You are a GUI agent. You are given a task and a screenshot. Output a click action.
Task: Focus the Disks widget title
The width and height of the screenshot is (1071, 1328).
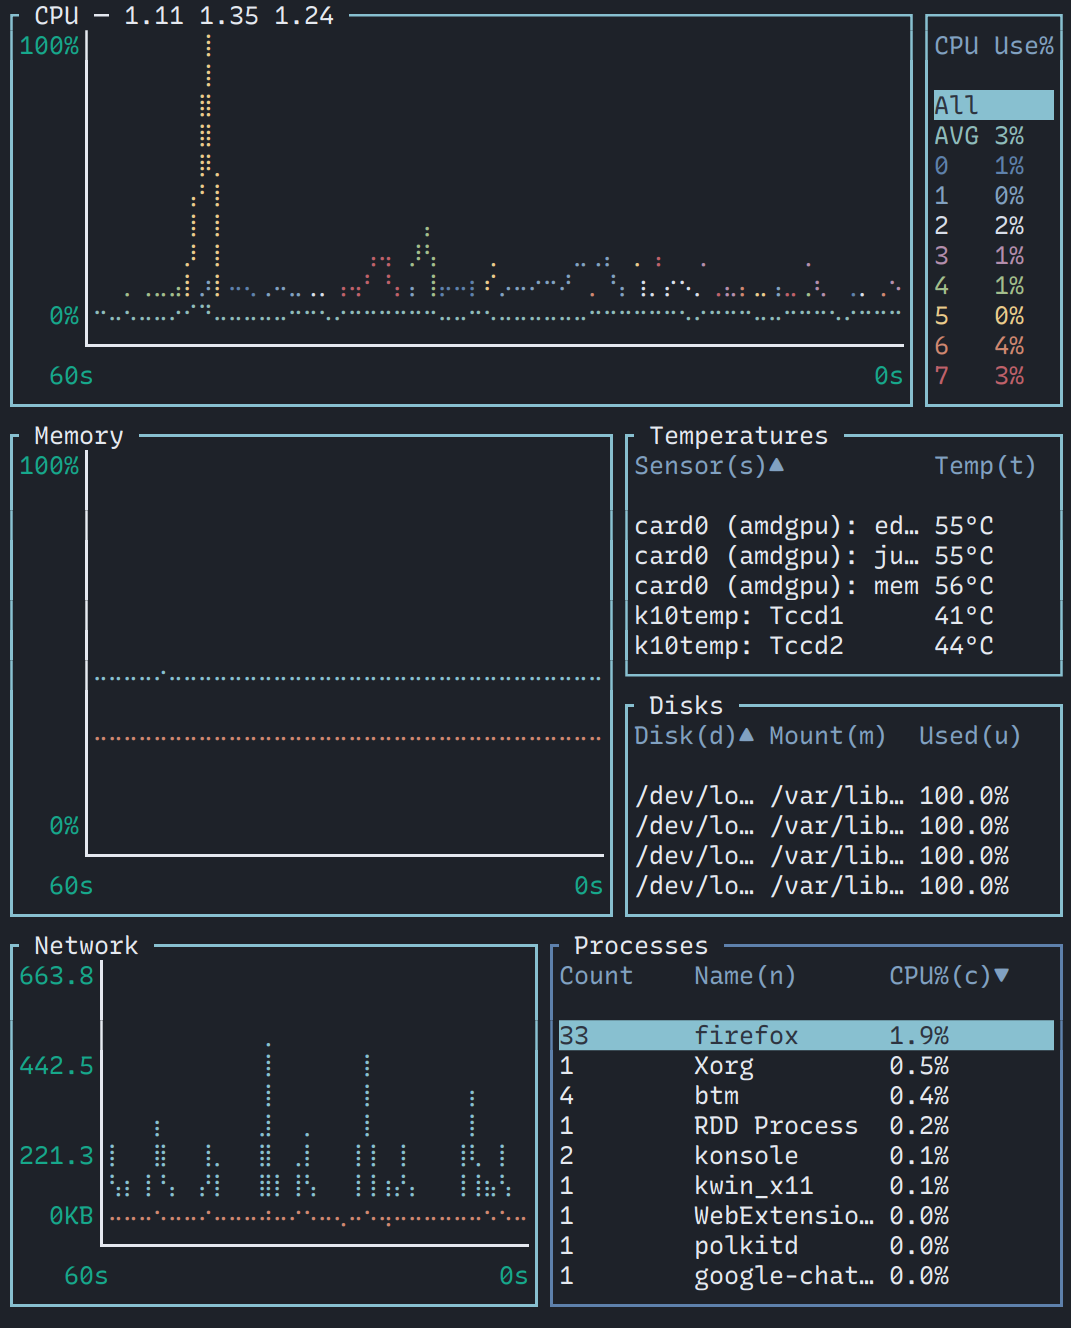686,706
